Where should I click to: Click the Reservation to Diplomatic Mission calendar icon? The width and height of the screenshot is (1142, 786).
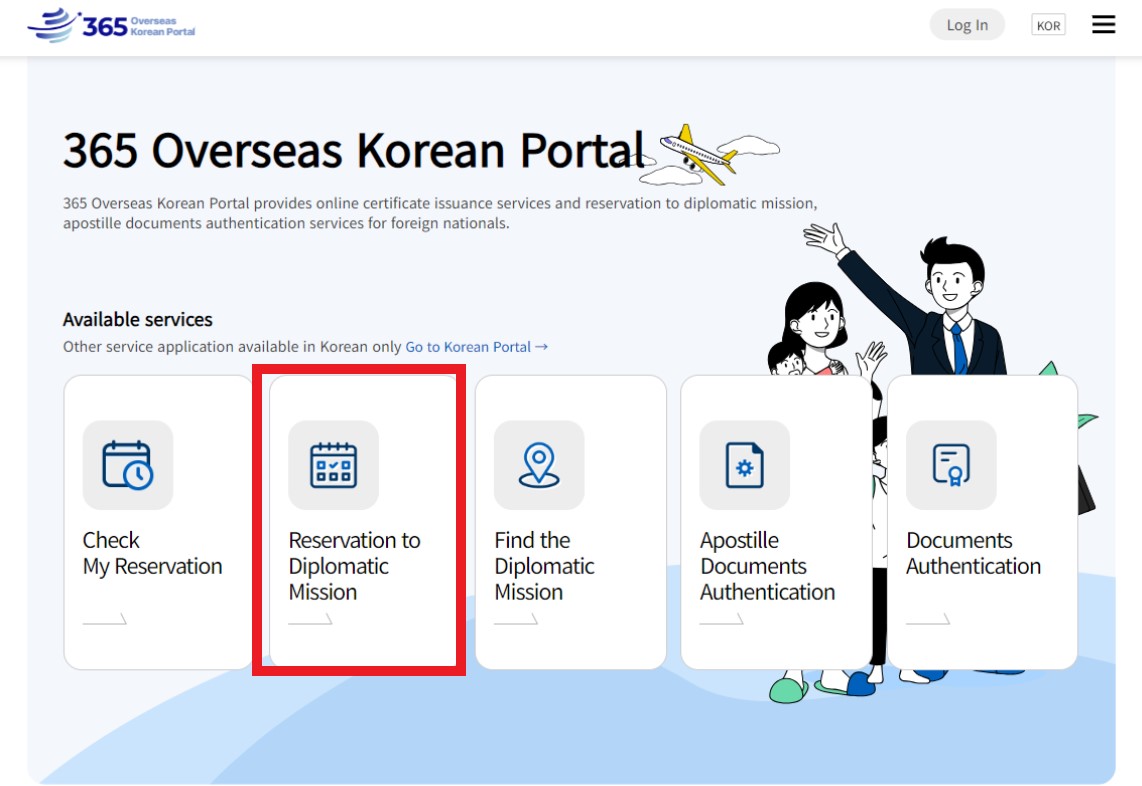tap(334, 465)
